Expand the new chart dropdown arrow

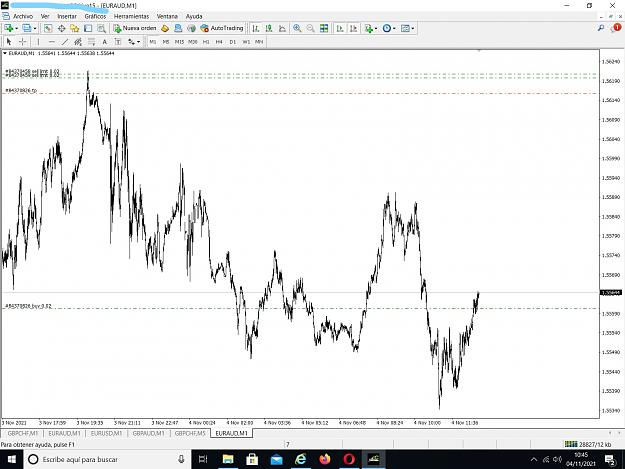[16, 28]
